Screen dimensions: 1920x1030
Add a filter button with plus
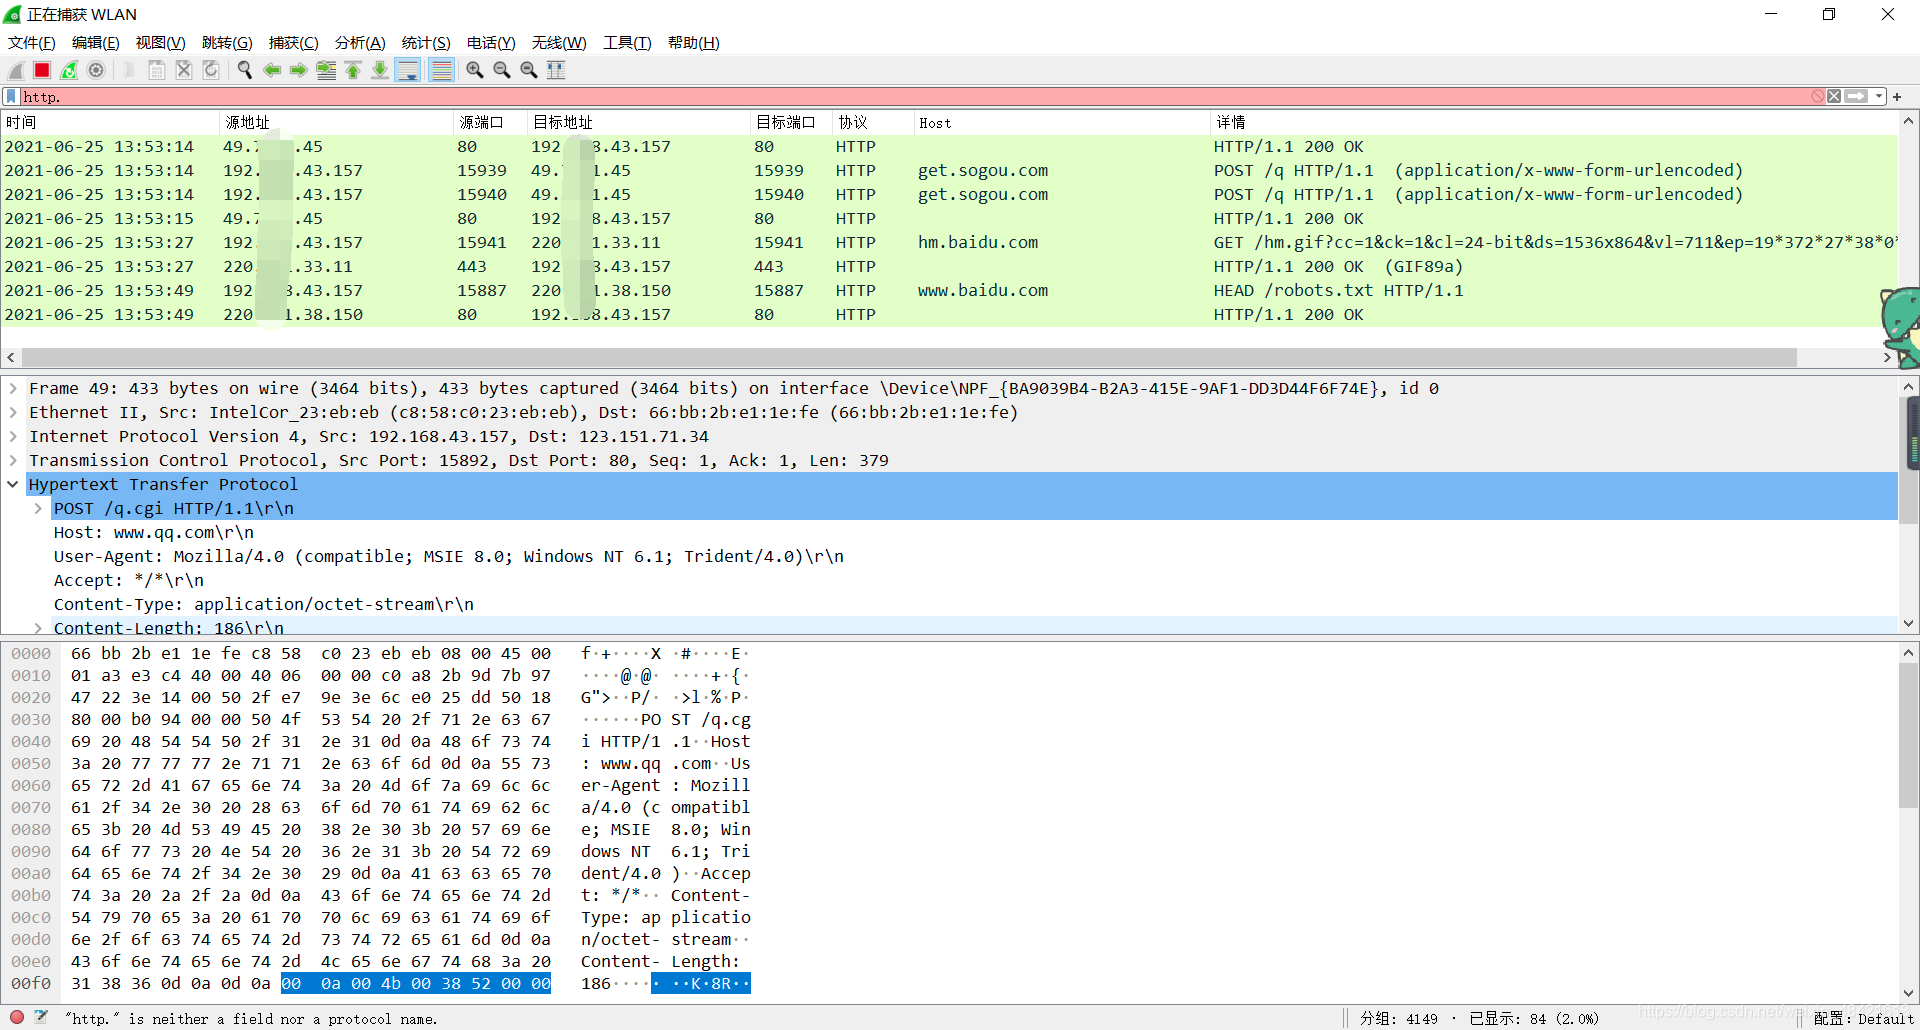(1897, 97)
